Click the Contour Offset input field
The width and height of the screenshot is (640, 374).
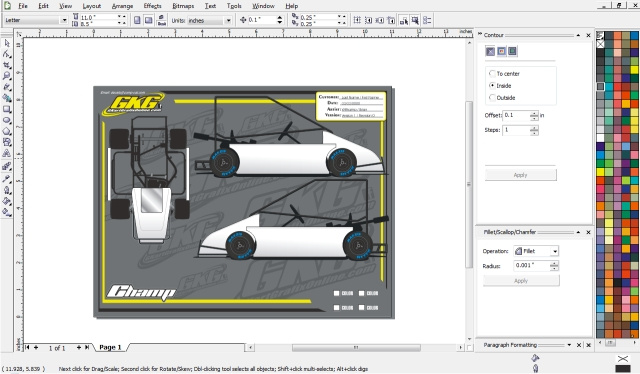point(516,116)
